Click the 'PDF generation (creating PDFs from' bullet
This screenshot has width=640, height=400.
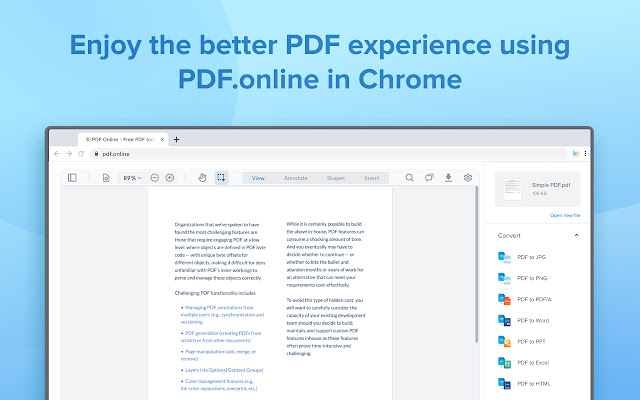(221, 333)
